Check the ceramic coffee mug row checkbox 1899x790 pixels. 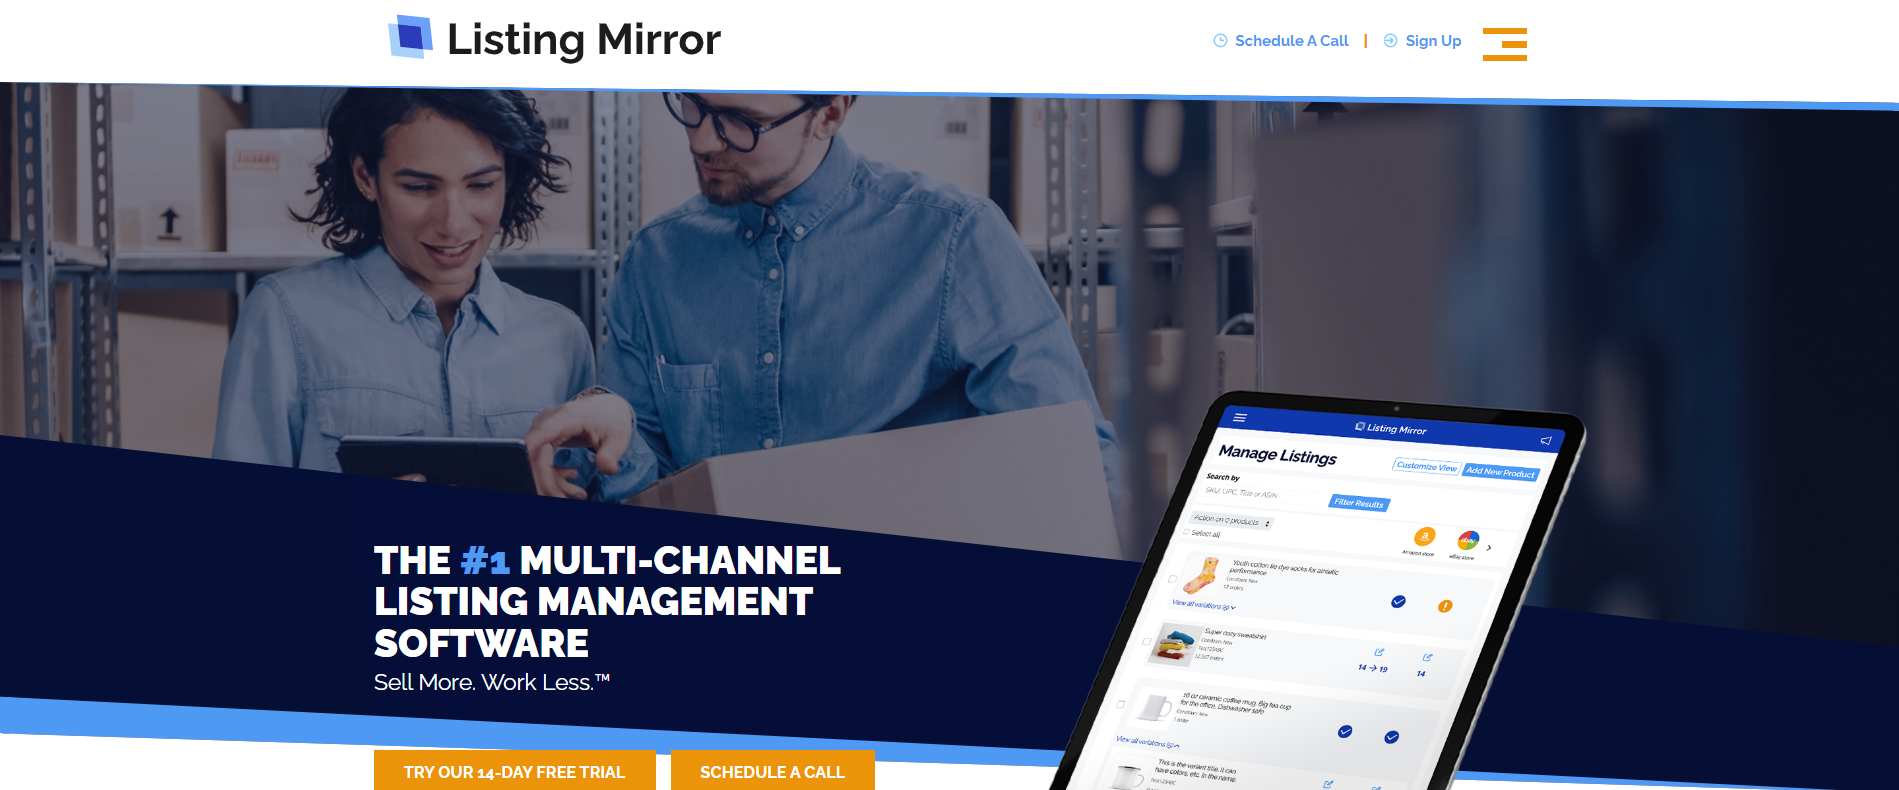pyautogui.click(x=1121, y=704)
